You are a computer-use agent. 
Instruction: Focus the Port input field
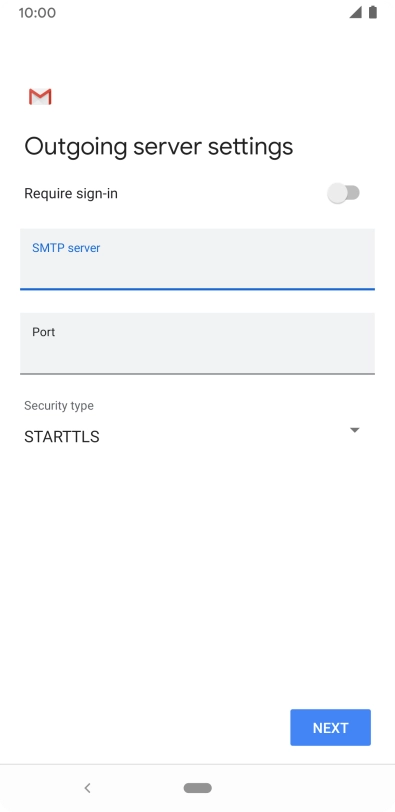(197, 343)
